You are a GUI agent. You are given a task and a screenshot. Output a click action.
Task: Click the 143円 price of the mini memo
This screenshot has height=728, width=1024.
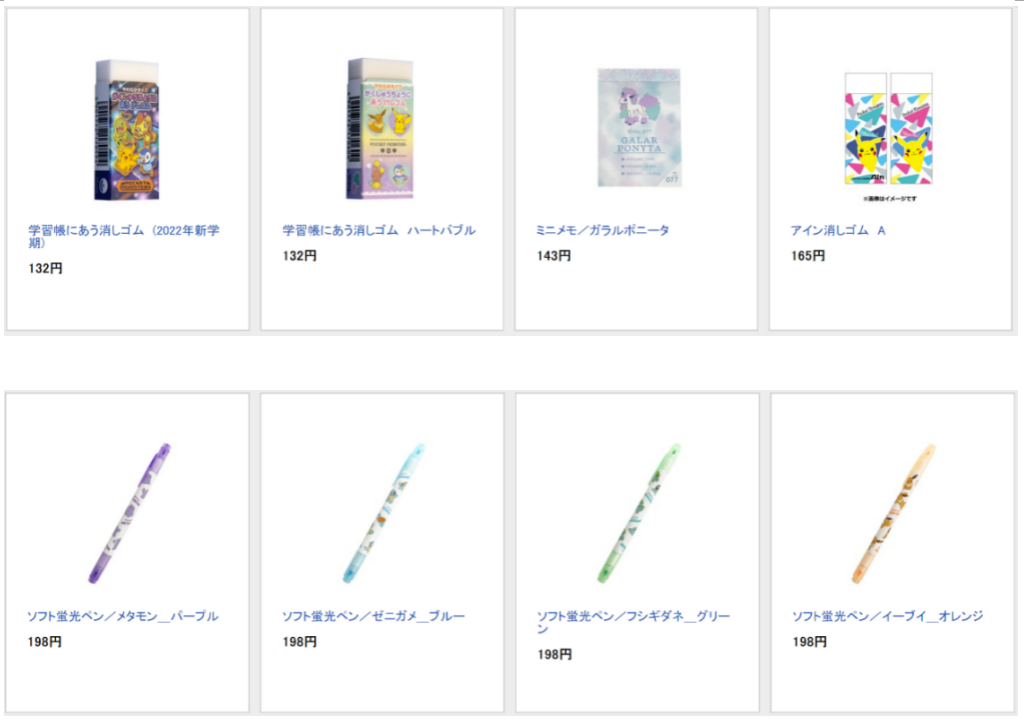point(554,256)
